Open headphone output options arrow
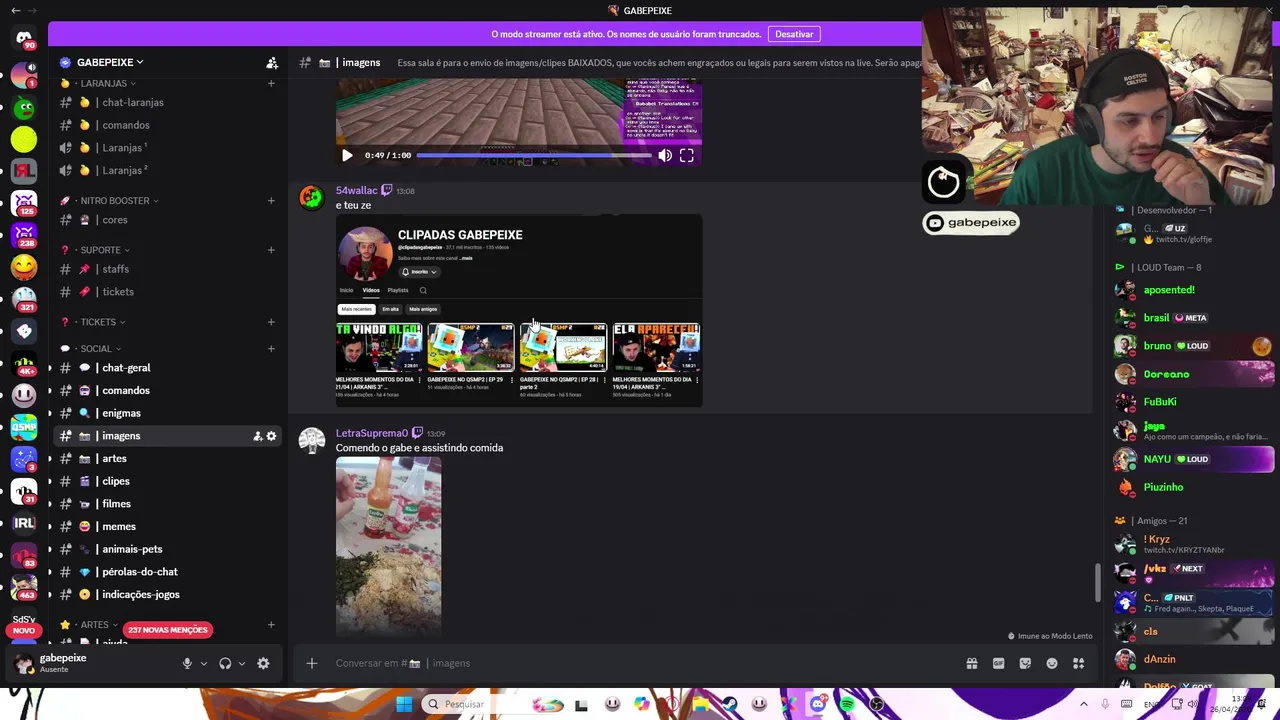This screenshot has width=1280, height=720. pyautogui.click(x=242, y=663)
